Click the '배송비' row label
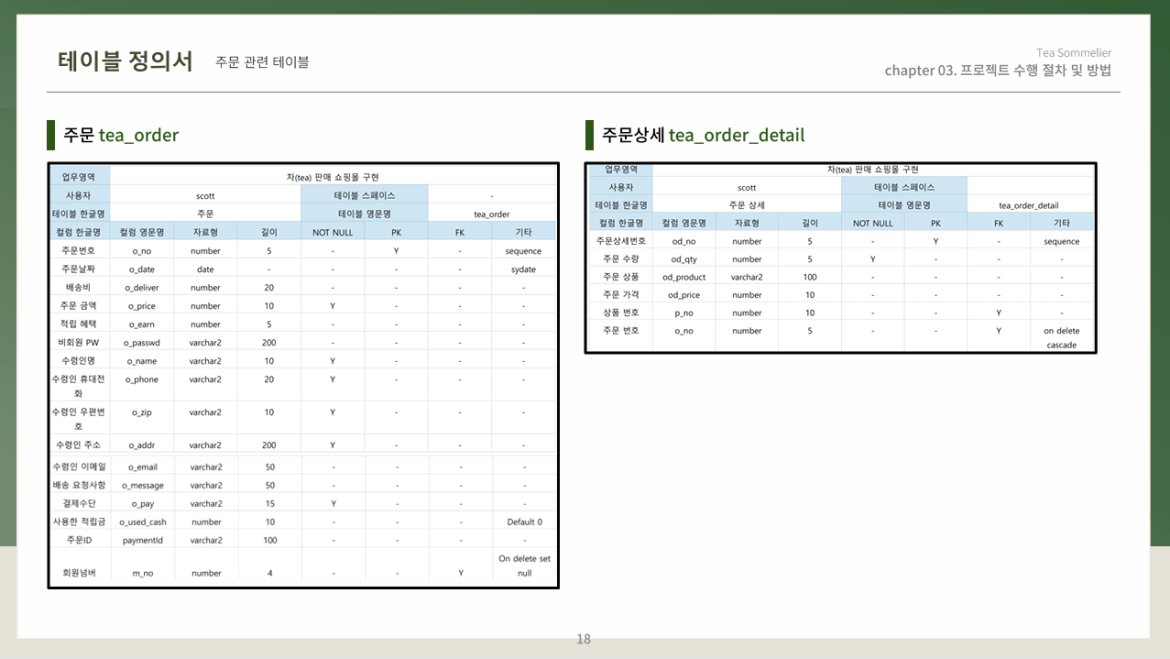The height and width of the screenshot is (659, 1170). coord(78,287)
